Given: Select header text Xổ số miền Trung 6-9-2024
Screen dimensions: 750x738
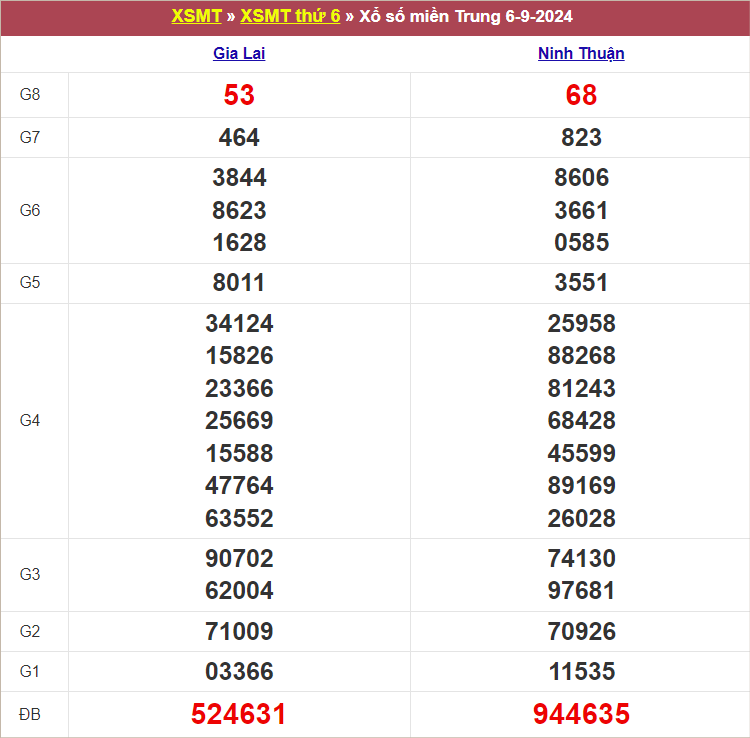Looking at the screenshot, I should (x=466, y=16).
